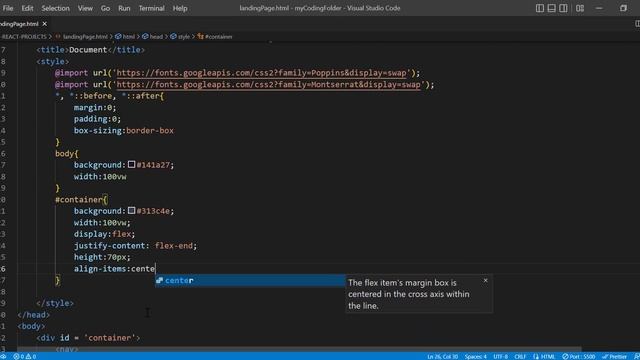Accept the 'center' autocomplete suggestion

click(x=250, y=280)
